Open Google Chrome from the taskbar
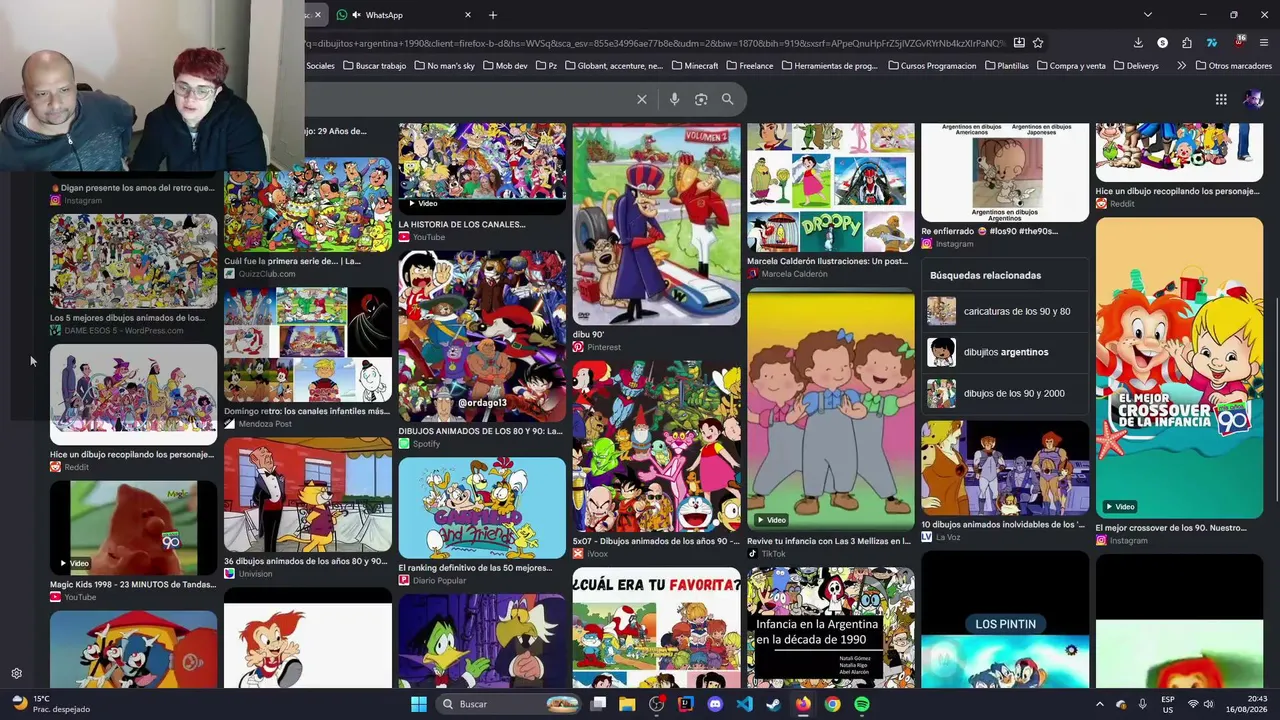The image size is (1280, 720). coord(832,704)
